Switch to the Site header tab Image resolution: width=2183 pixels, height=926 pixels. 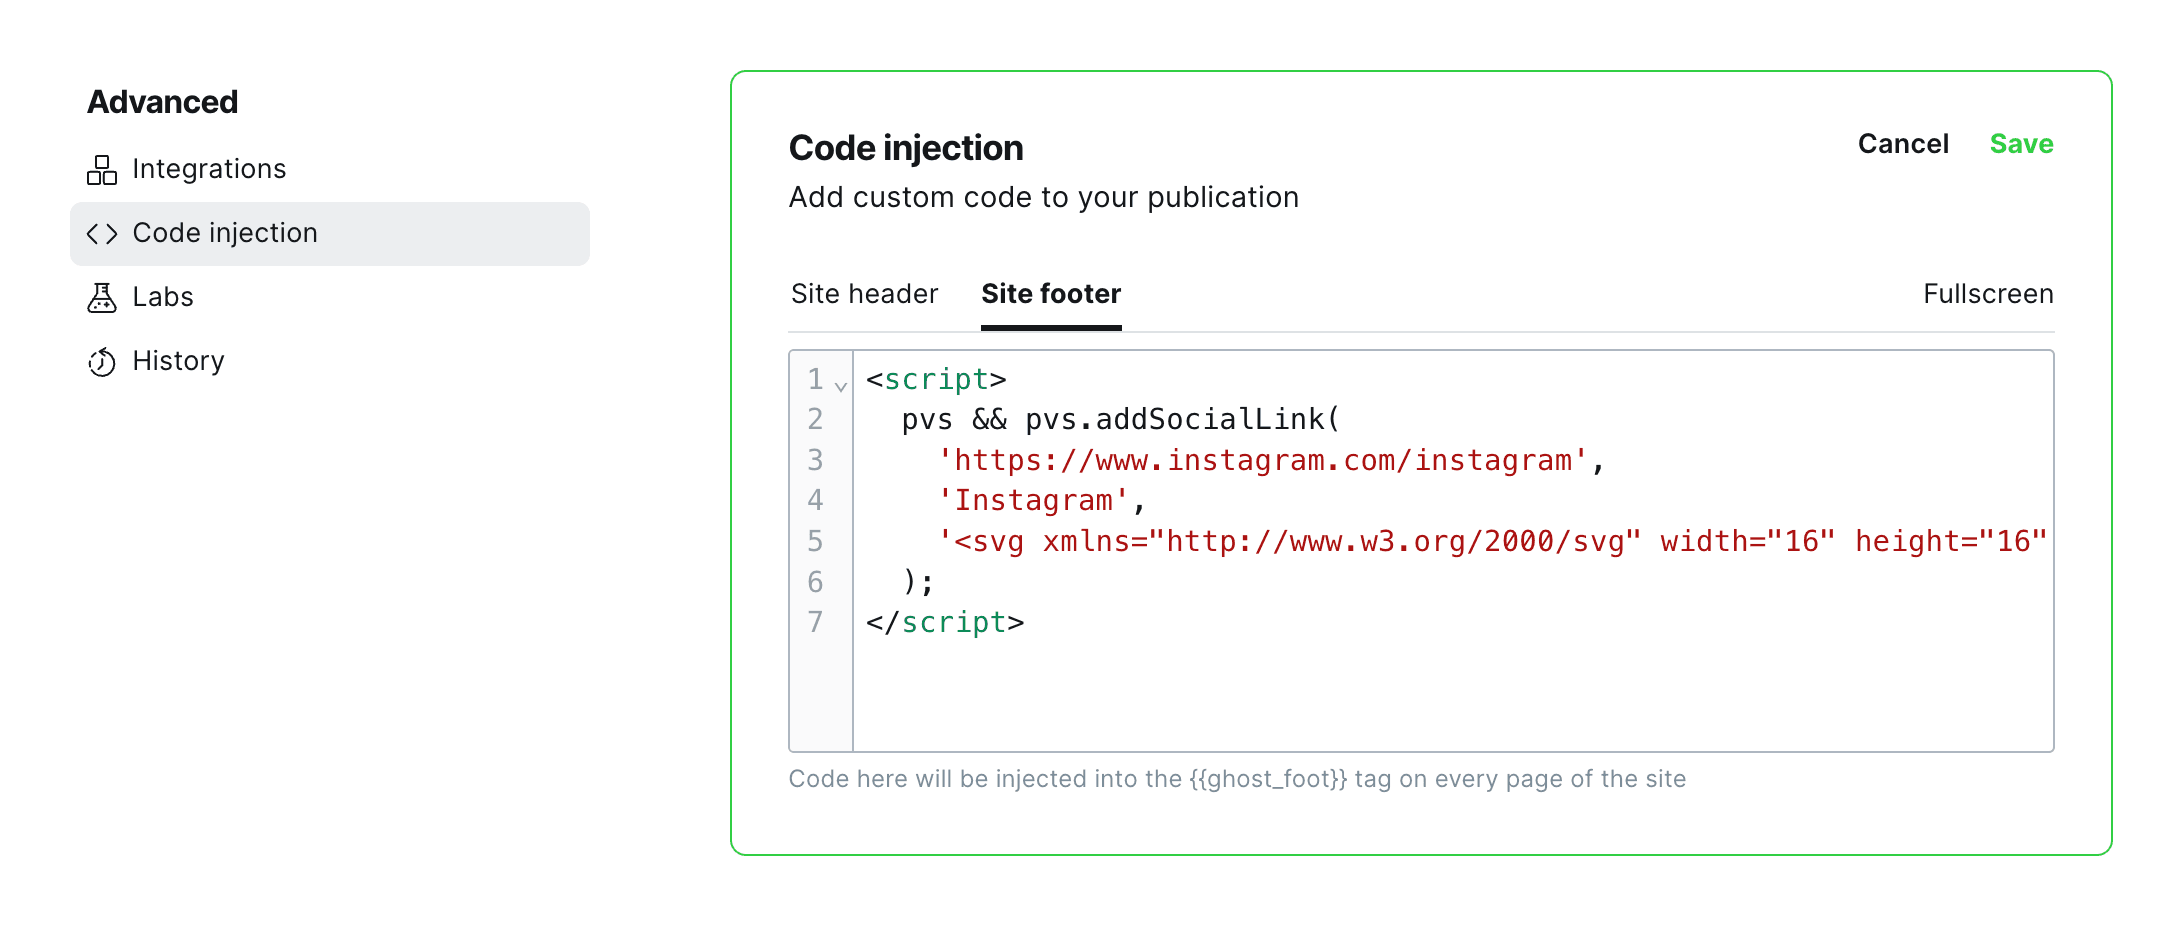(864, 293)
